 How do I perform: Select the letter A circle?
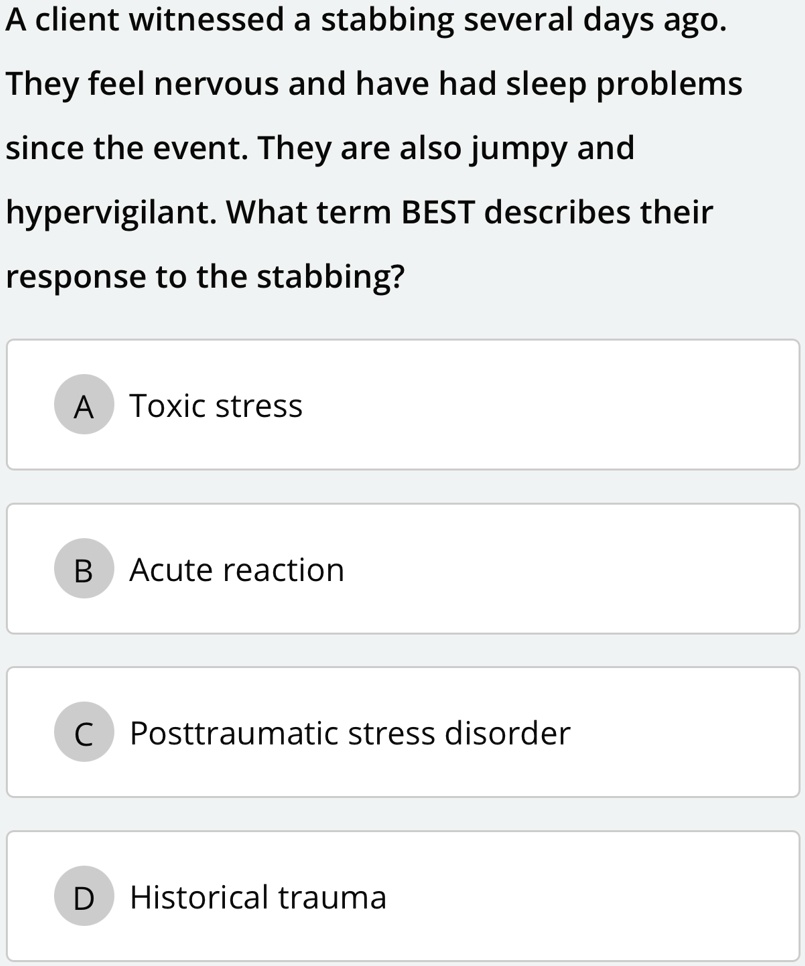84,406
